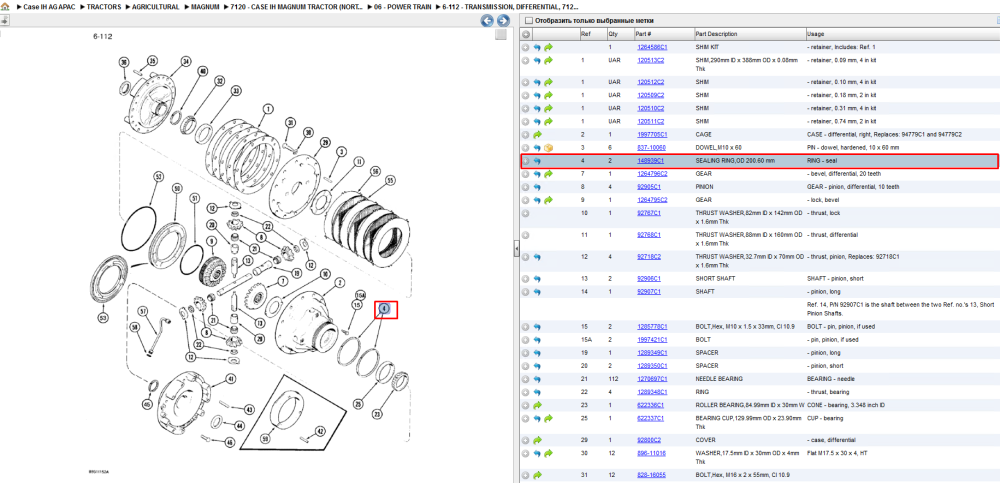Click the yellow box icon in DOWEL row
This screenshot has height=483, width=1000.
point(548,148)
